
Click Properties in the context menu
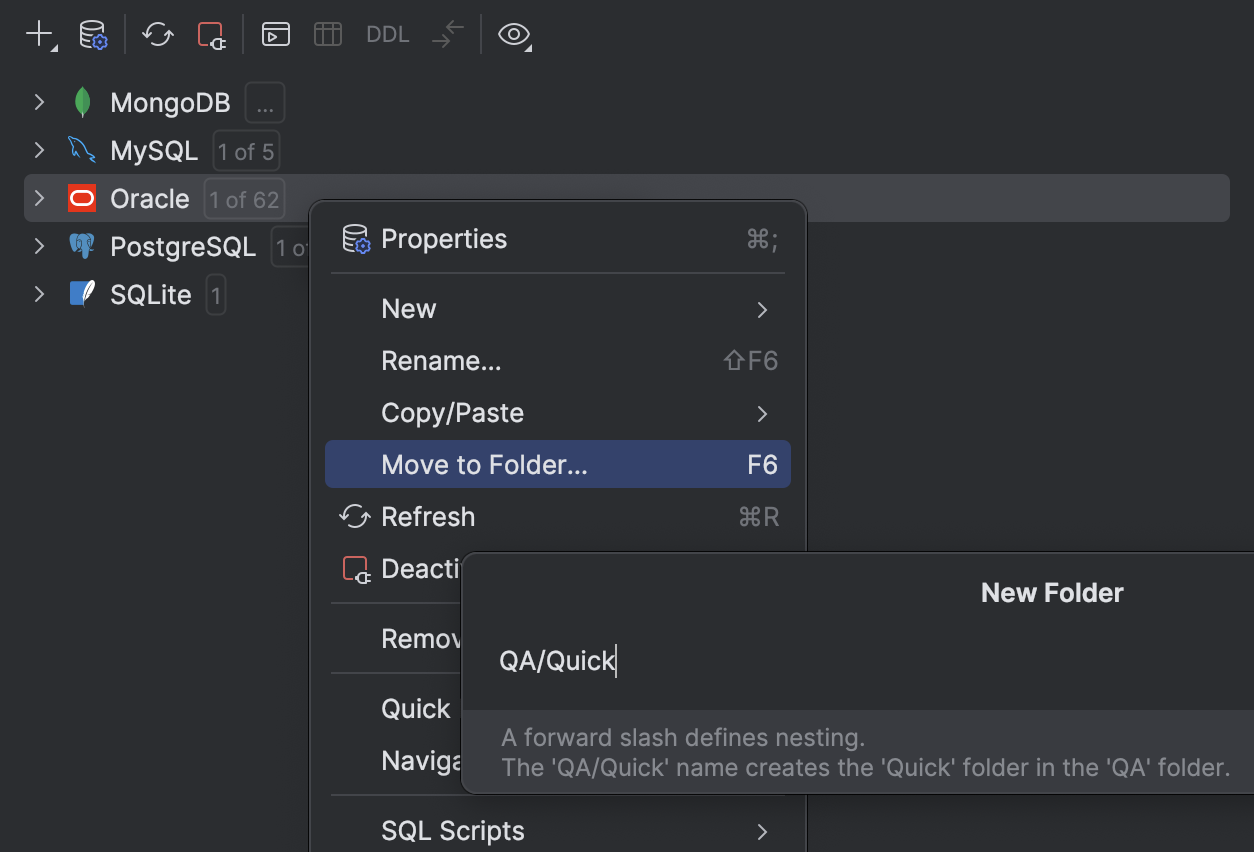[x=444, y=238]
